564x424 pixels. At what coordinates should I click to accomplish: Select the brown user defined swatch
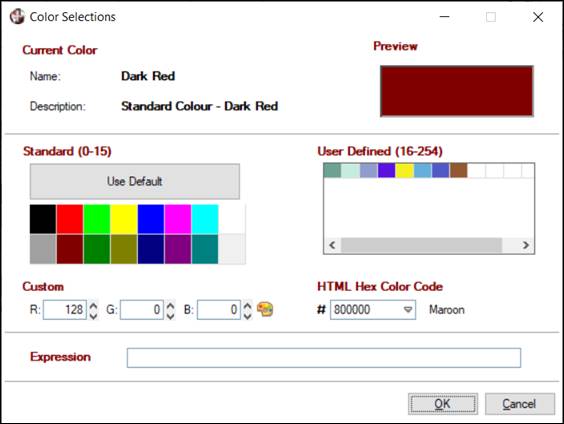(459, 170)
